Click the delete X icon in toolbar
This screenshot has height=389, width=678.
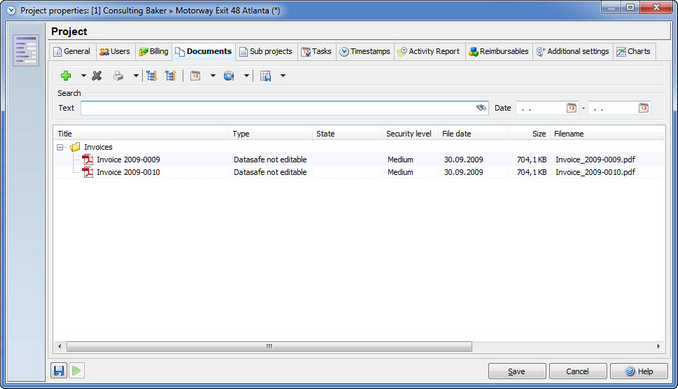(97, 76)
